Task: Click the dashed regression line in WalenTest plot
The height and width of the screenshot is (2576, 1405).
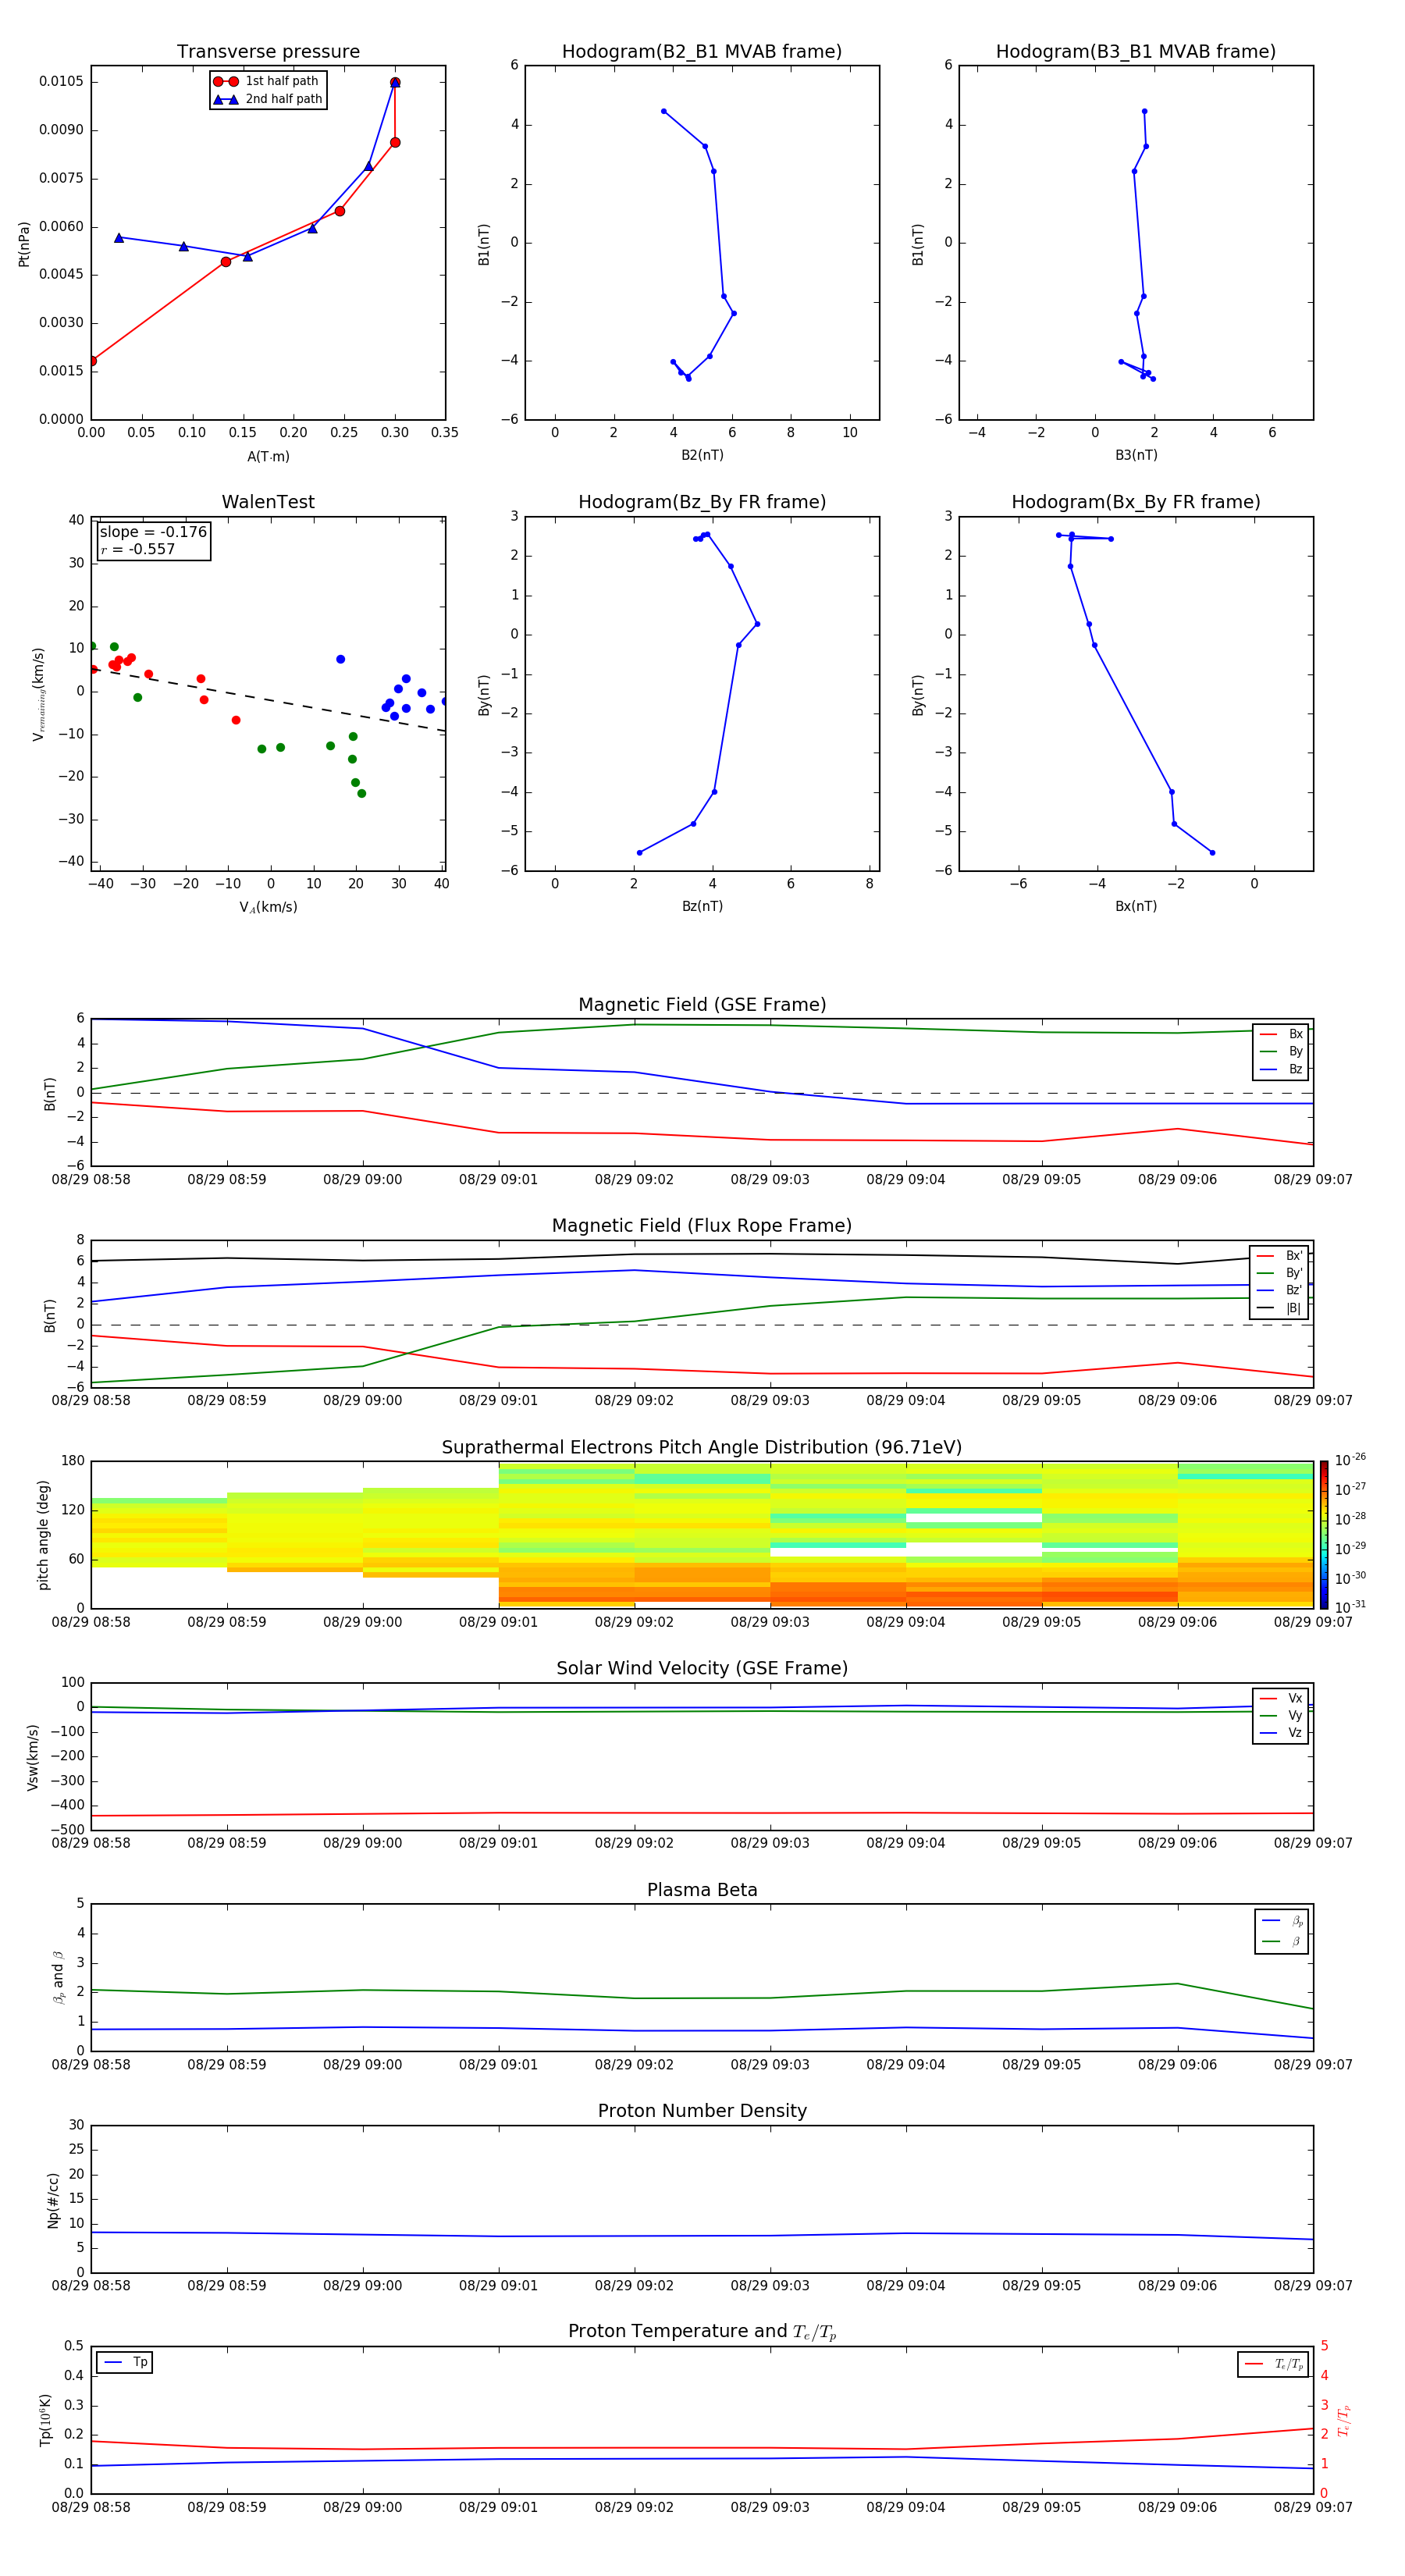Action: (x=268, y=699)
